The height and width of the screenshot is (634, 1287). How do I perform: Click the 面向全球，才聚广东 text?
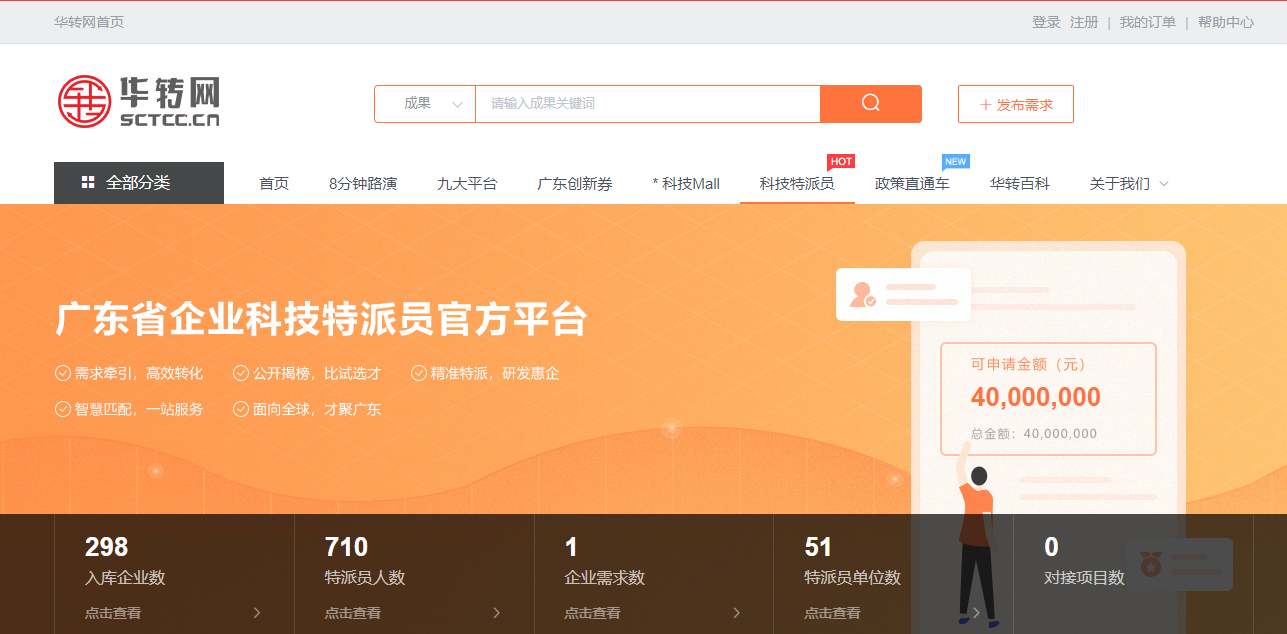(317, 409)
